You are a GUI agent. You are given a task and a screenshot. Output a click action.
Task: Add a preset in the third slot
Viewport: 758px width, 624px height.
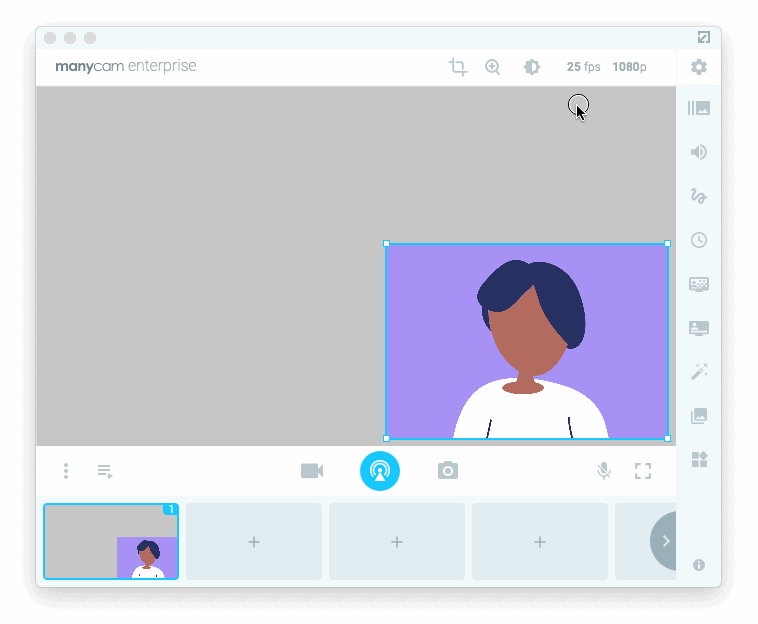[x=397, y=541]
